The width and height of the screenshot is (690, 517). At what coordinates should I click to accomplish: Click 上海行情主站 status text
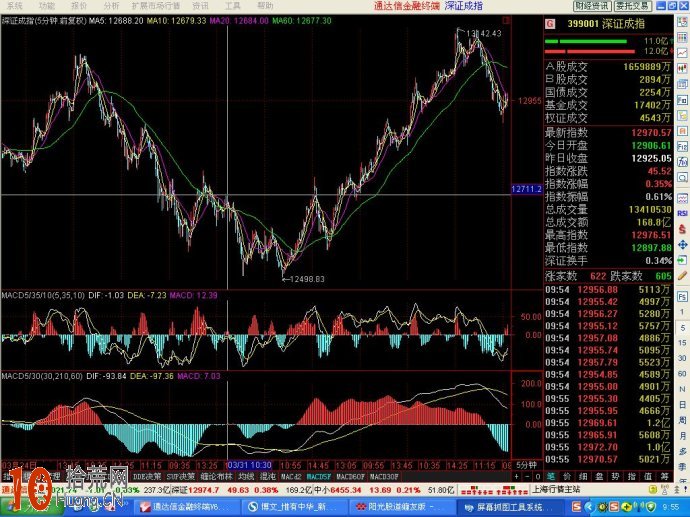tap(556, 489)
